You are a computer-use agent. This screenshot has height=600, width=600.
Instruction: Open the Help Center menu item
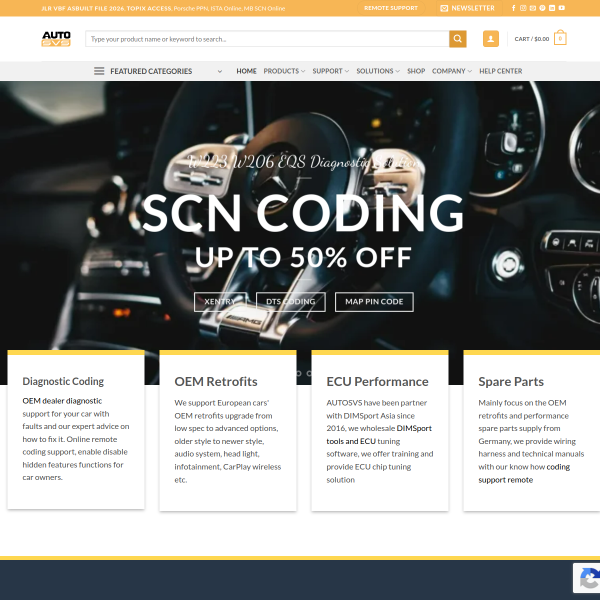click(x=501, y=71)
